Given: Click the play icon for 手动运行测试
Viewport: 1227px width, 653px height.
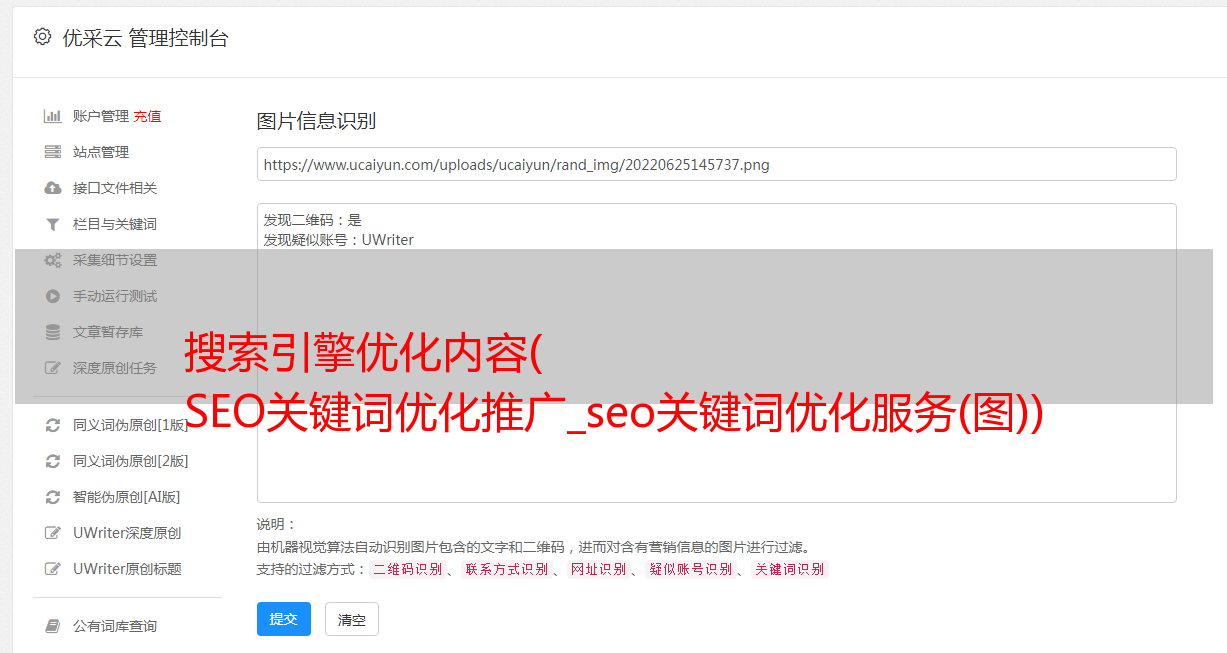Looking at the screenshot, I should tap(53, 296).
